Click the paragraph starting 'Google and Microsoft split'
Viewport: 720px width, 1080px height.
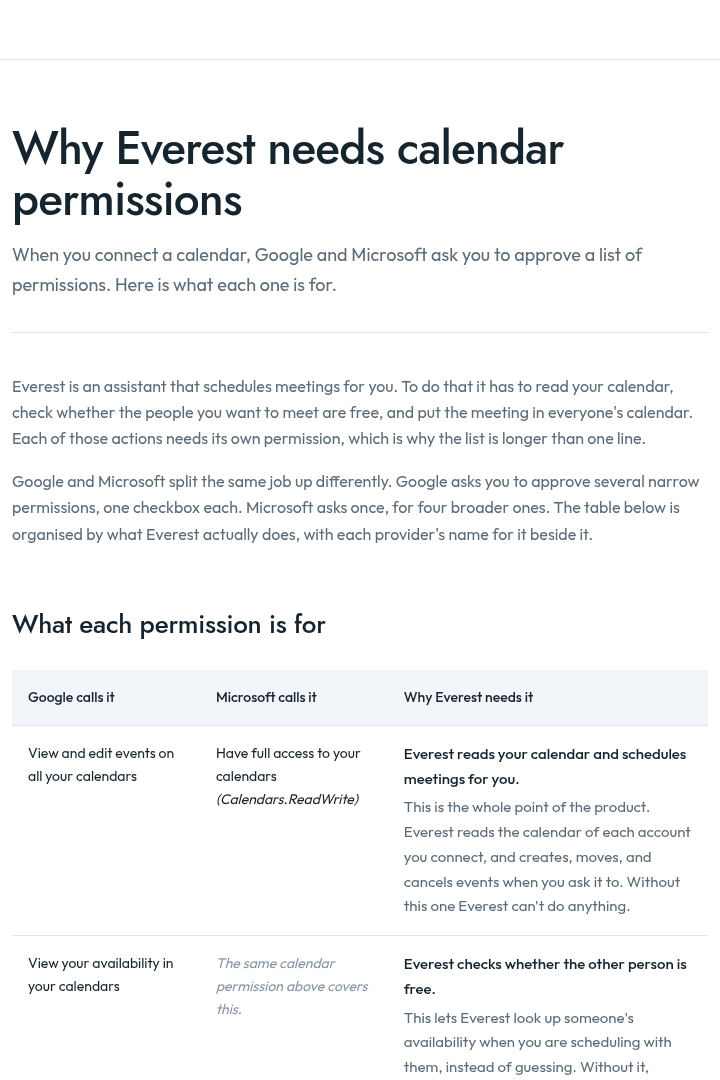click(x=356, y=508)
